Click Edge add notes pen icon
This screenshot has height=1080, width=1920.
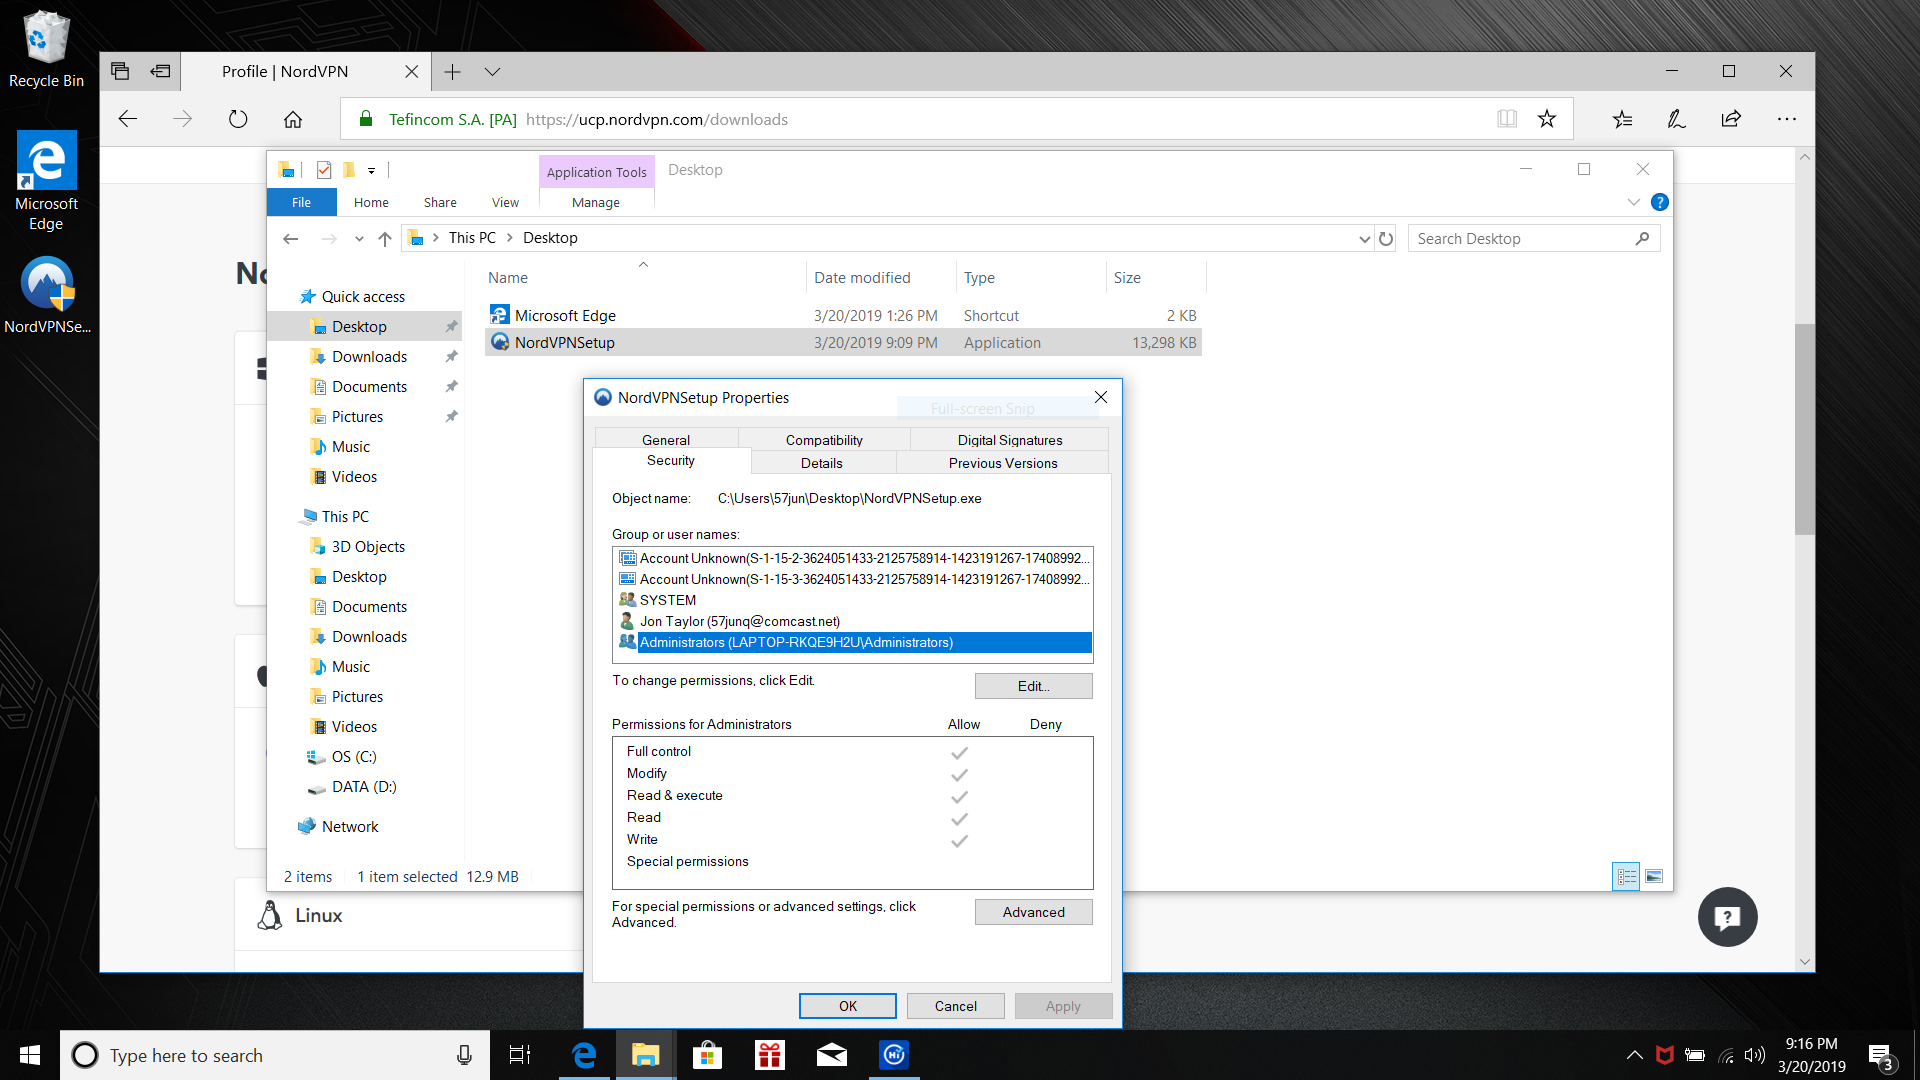1677,119
